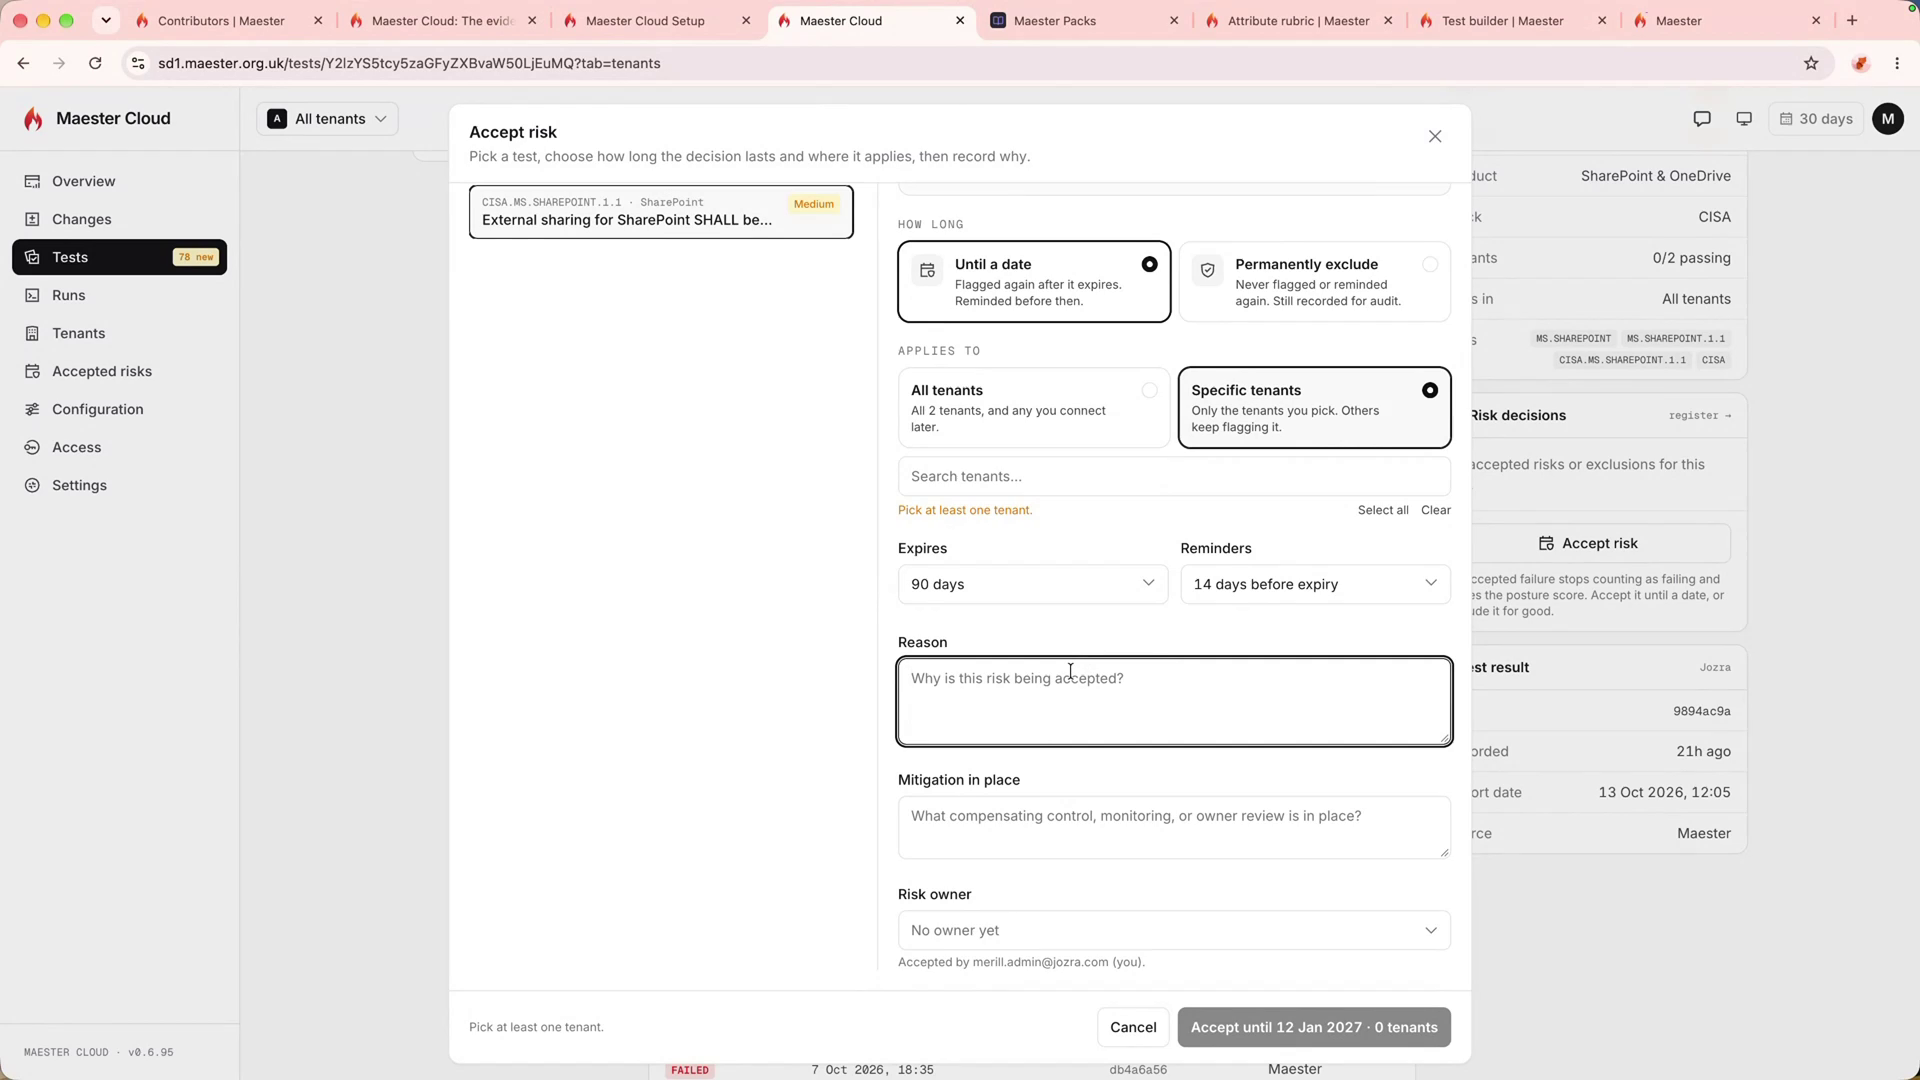Choose the Specific tenants radio option
1920x1080 pixels.
pos(1430,390)
